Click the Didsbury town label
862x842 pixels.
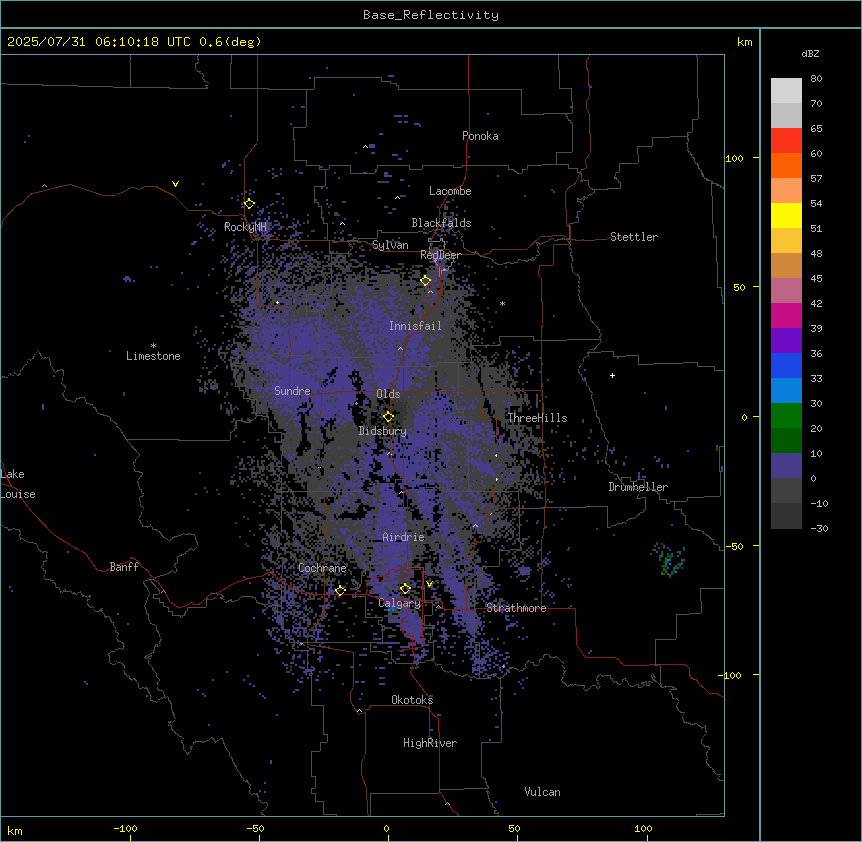(383, 431)
